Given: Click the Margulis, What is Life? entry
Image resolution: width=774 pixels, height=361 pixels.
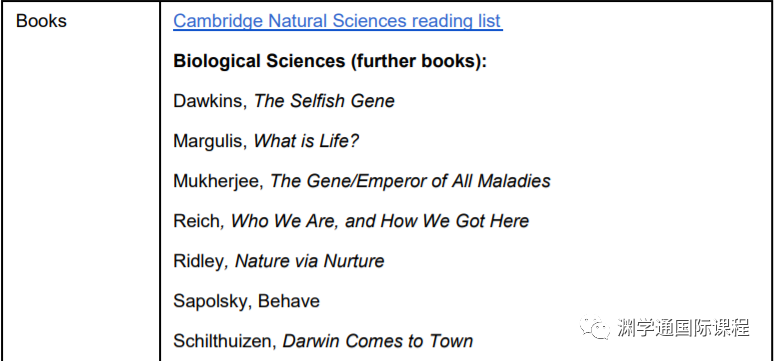Looking at the screenshot, I should [x=266, y=141].
